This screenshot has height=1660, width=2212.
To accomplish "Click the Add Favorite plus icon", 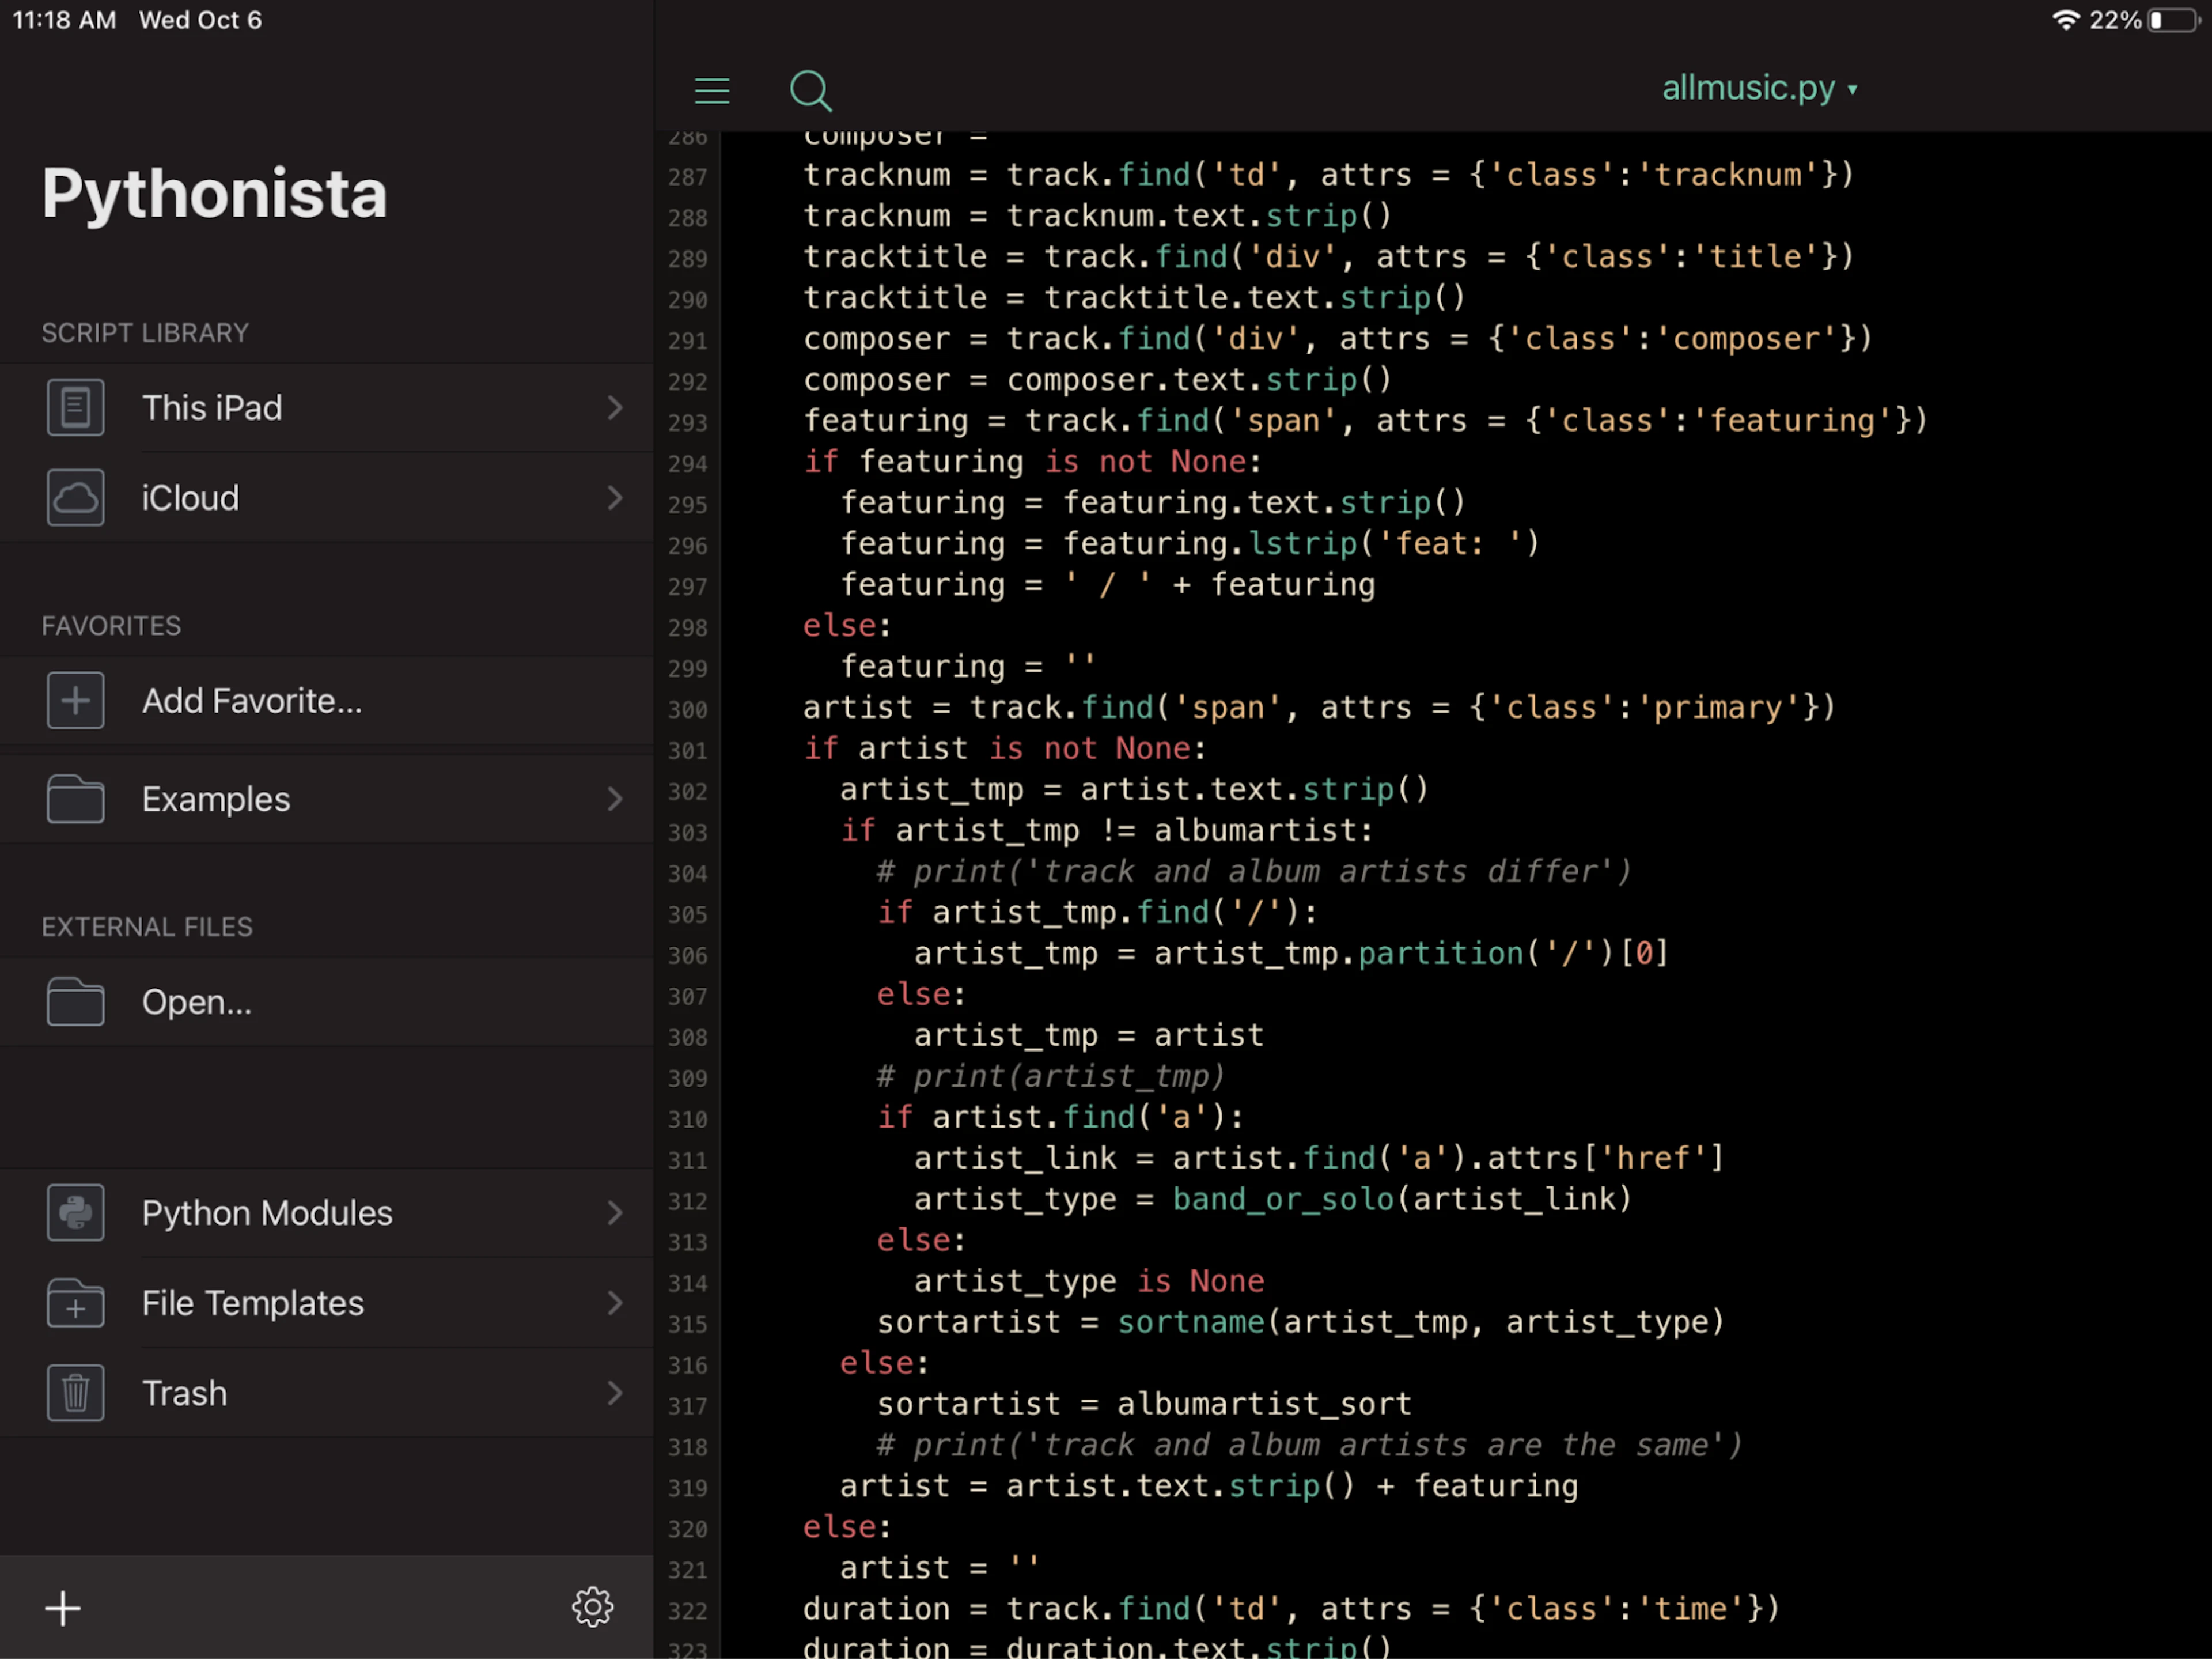I will click(75, 701).
